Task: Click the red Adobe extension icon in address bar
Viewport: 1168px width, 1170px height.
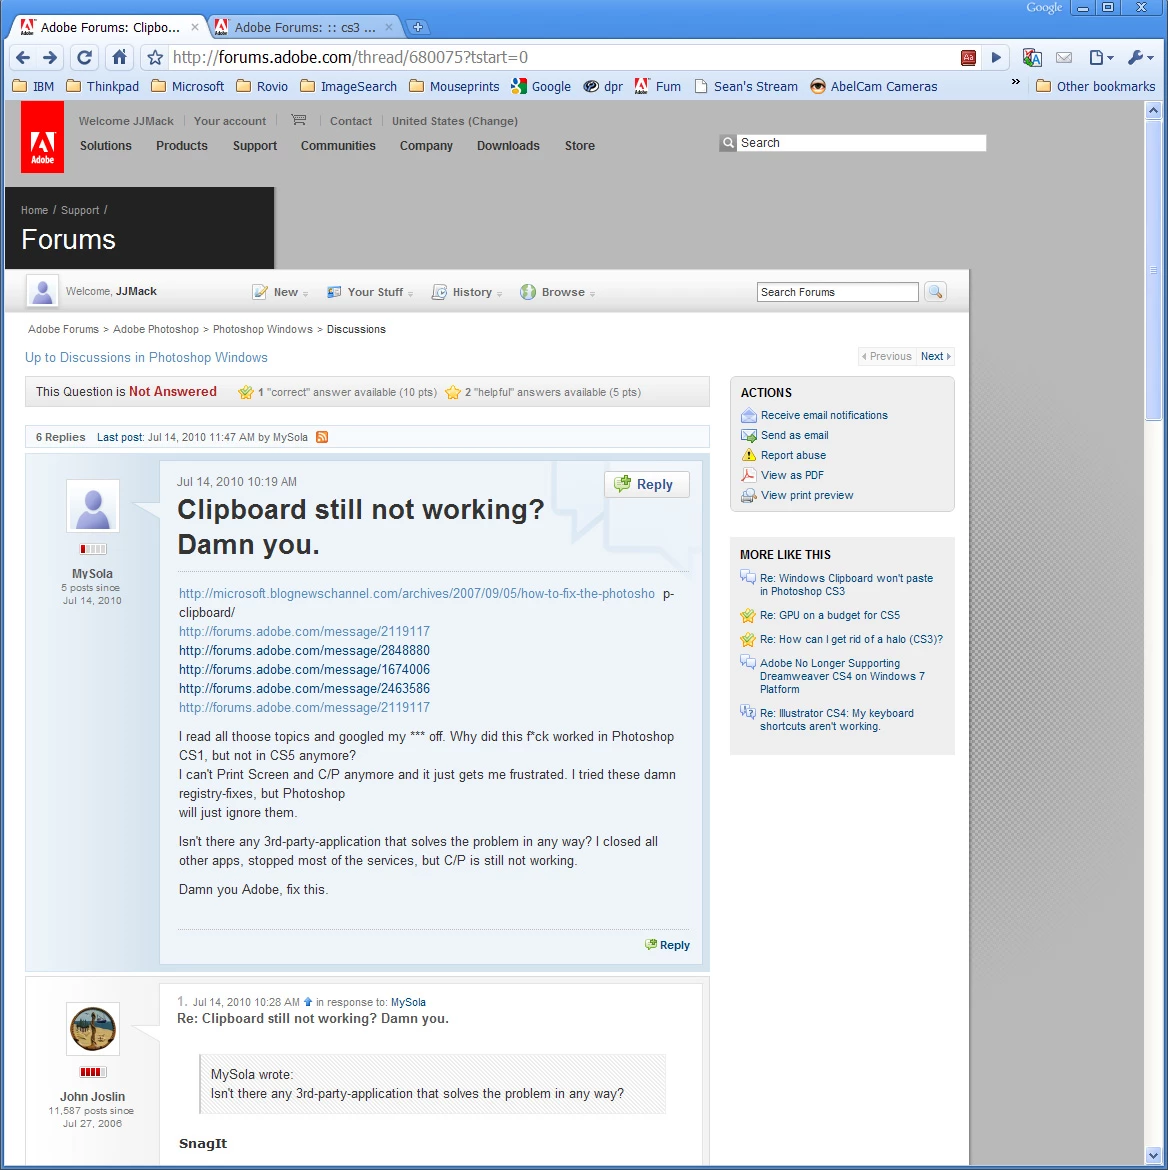Action: pyautogui.click(x=968, y=57)
